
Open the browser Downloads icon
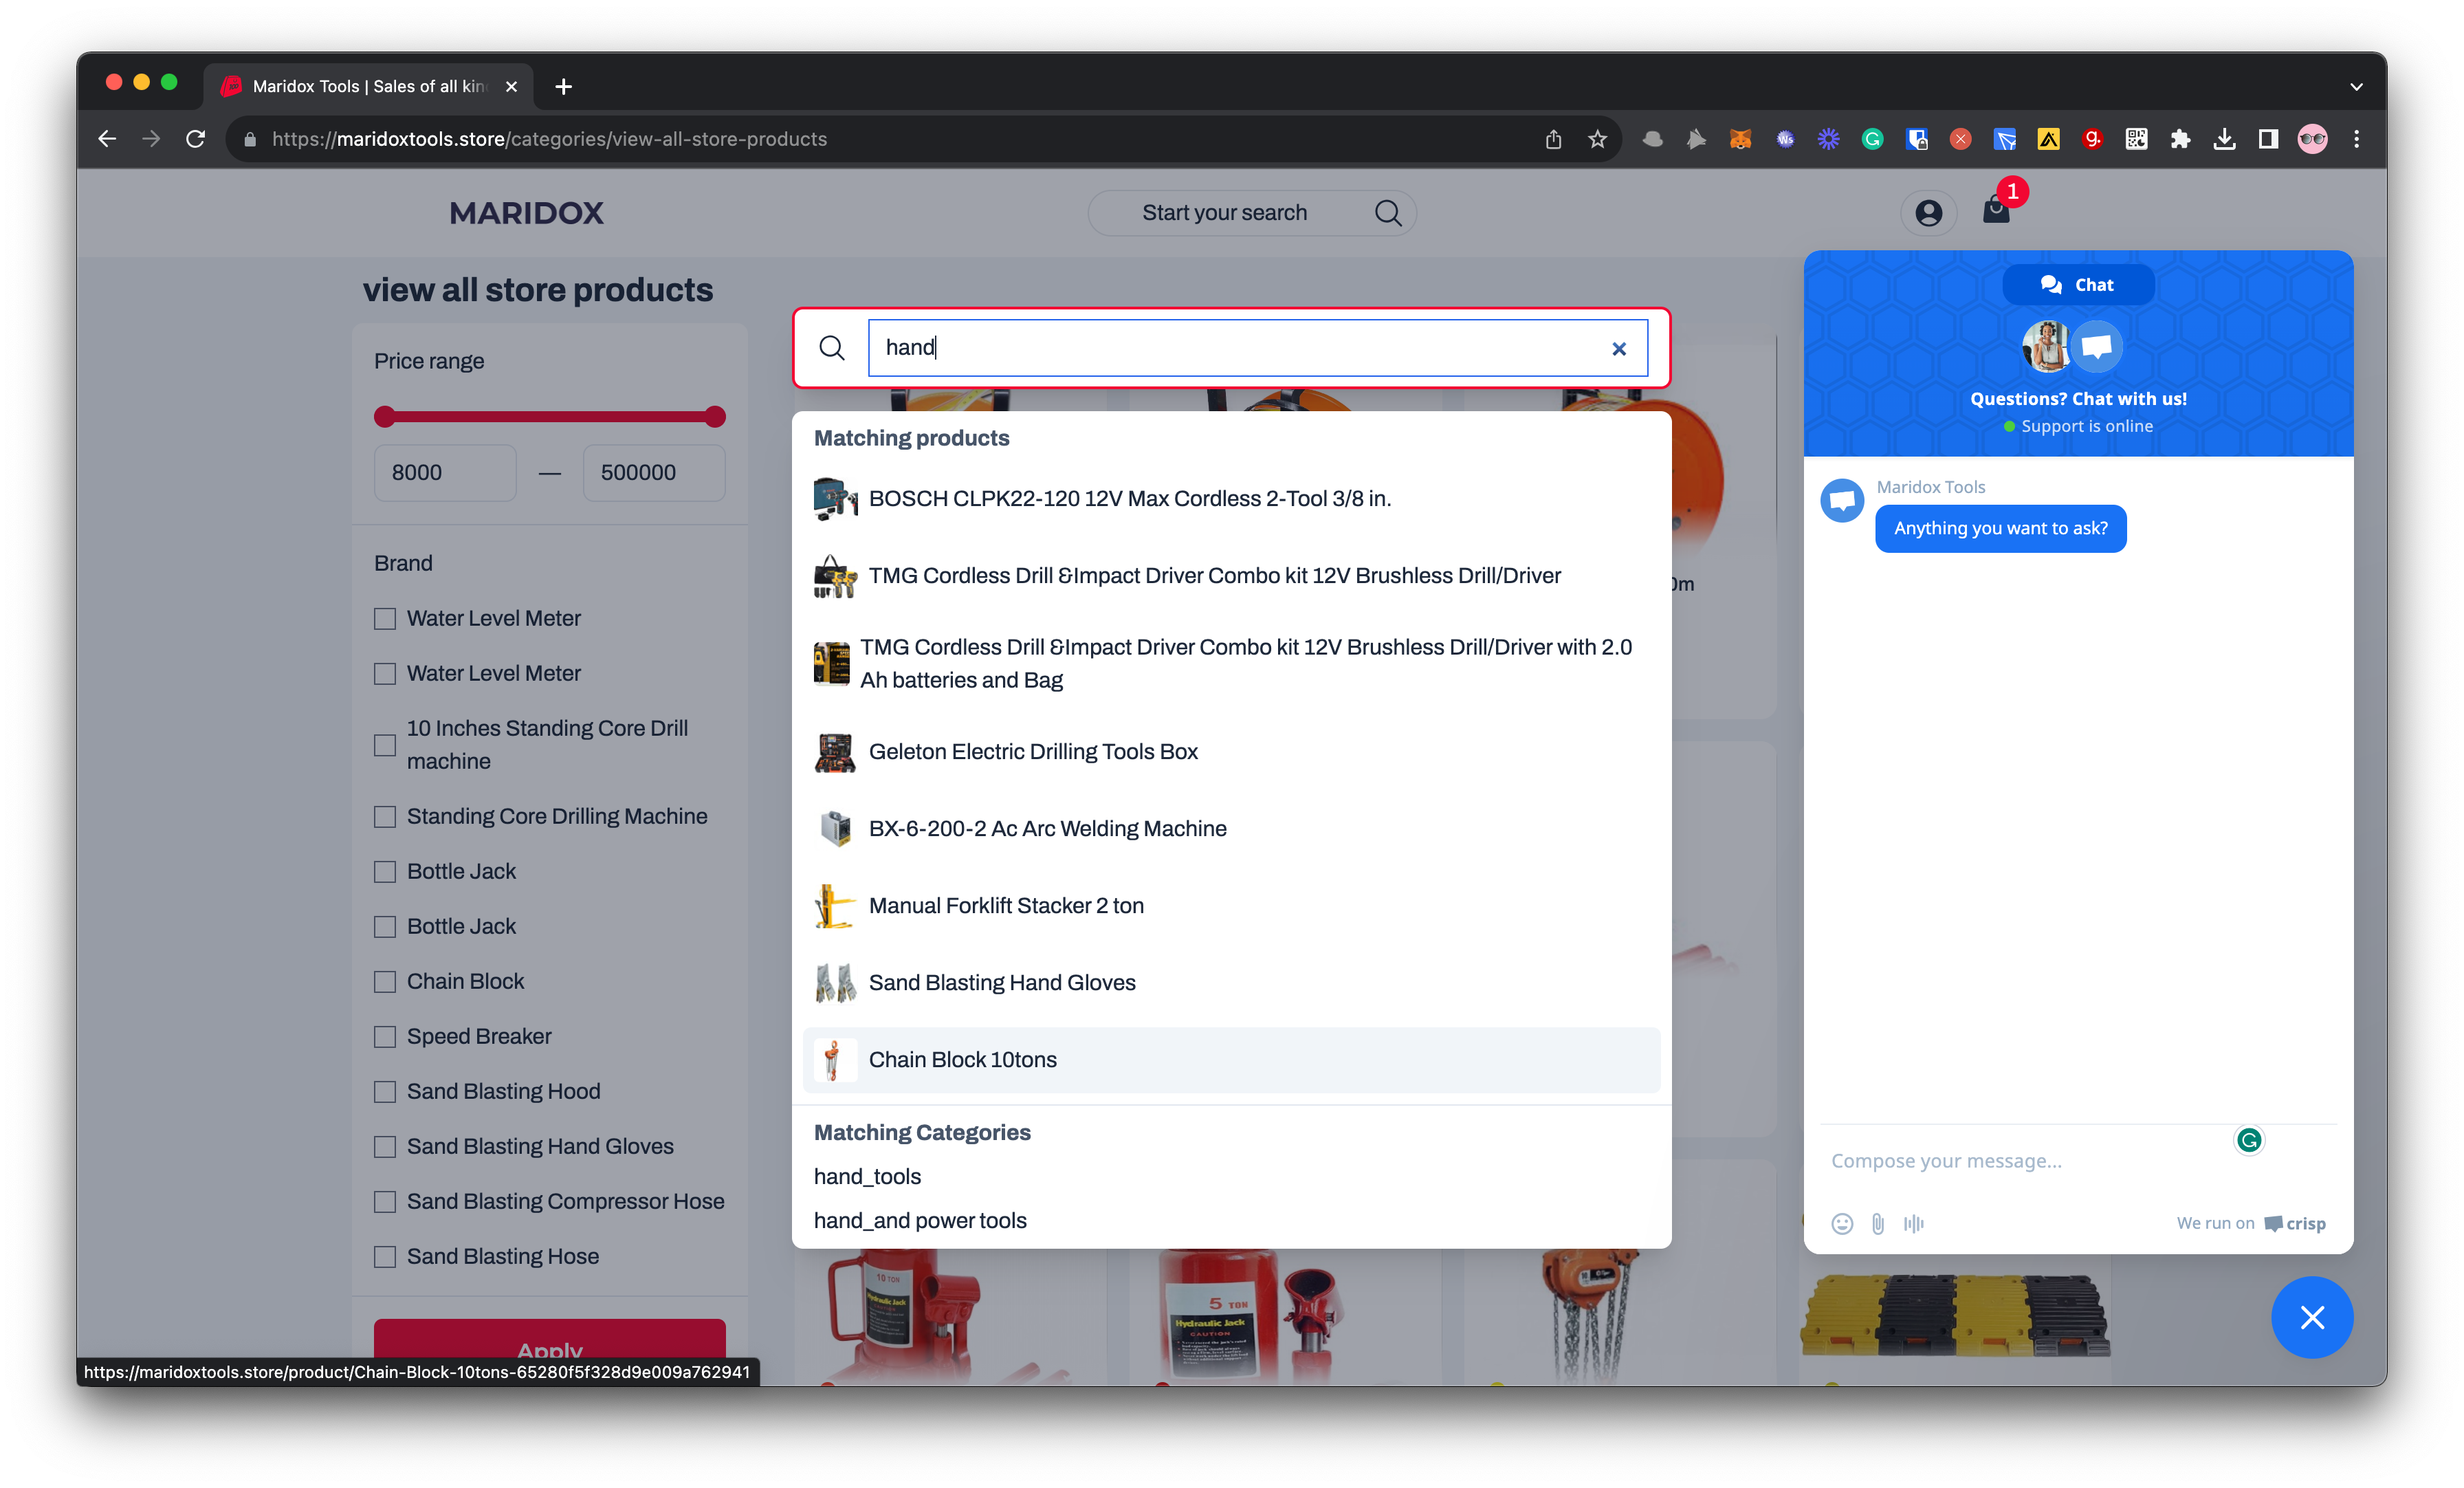click(2224, 139)
